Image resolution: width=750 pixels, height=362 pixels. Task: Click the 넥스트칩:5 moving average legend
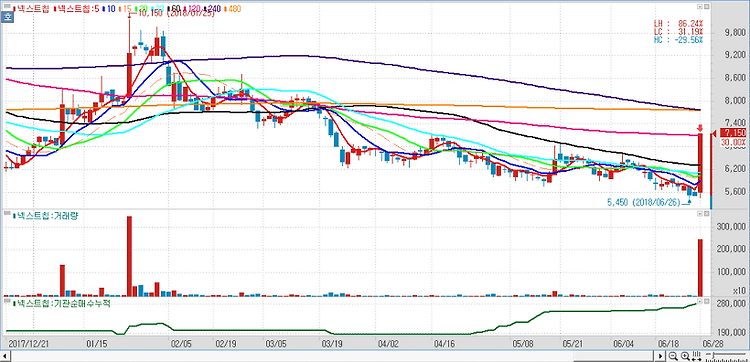[x=77, y=9]
